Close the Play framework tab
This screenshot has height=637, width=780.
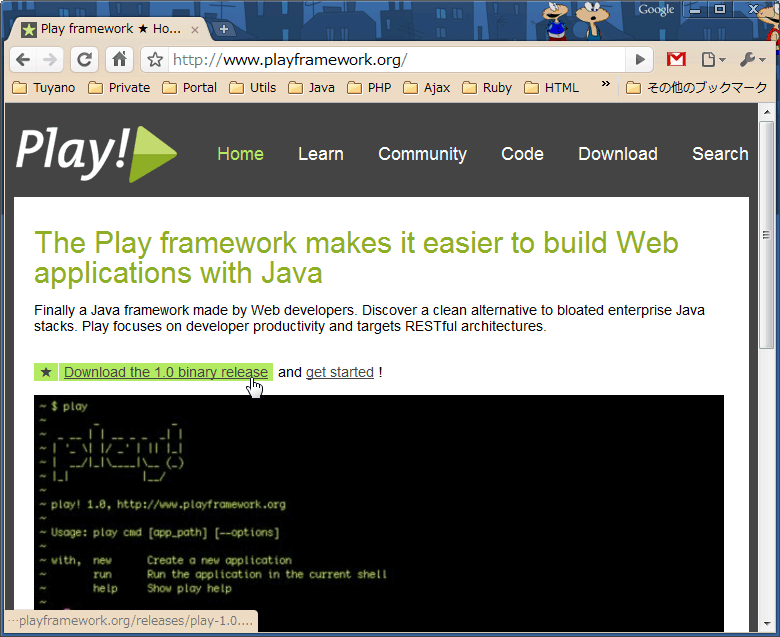click(x=195, y=30)
